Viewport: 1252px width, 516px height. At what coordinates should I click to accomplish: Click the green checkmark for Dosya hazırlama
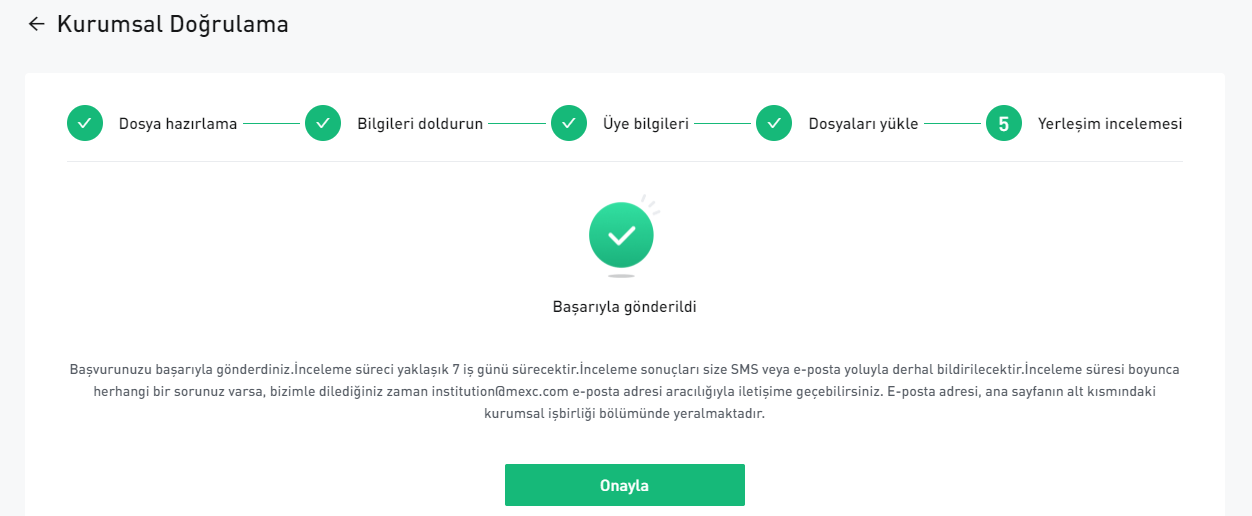[x=85, y=123]
